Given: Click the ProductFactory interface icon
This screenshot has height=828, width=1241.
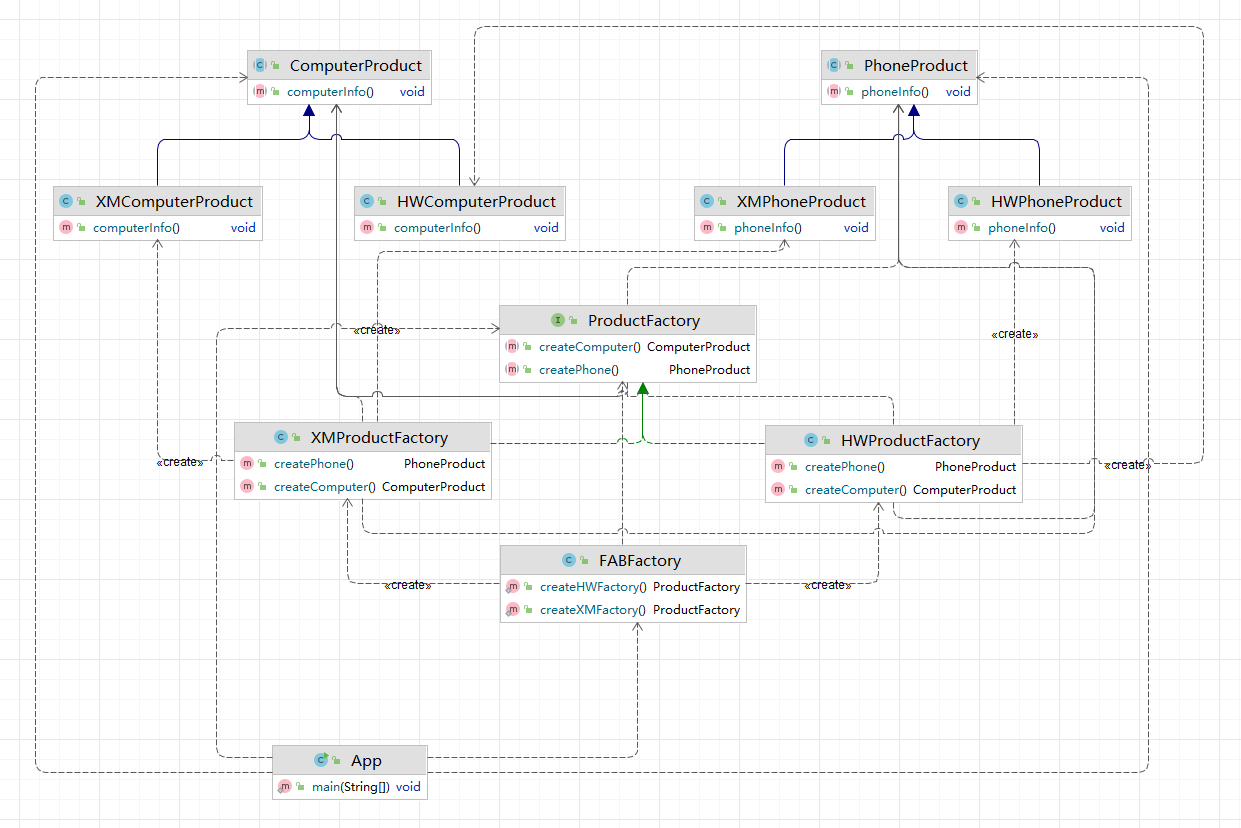Looking at the screenshot, I should tap(558, 320).
